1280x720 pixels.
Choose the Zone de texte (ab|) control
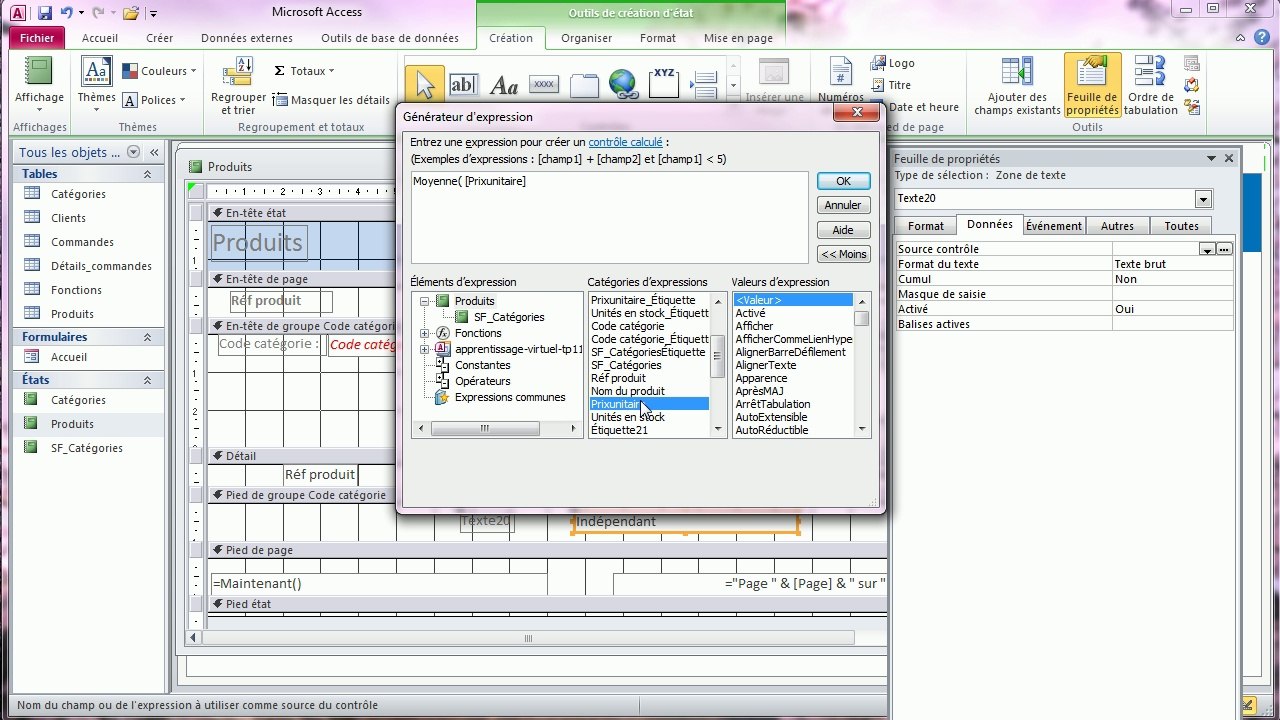(463, 85)
